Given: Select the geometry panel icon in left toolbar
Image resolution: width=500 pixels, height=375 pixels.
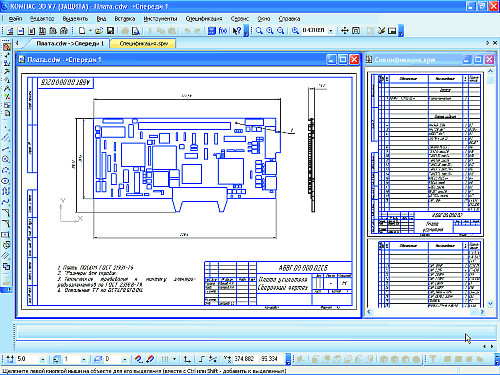Looking at the screenshot, I should point(7,47).
